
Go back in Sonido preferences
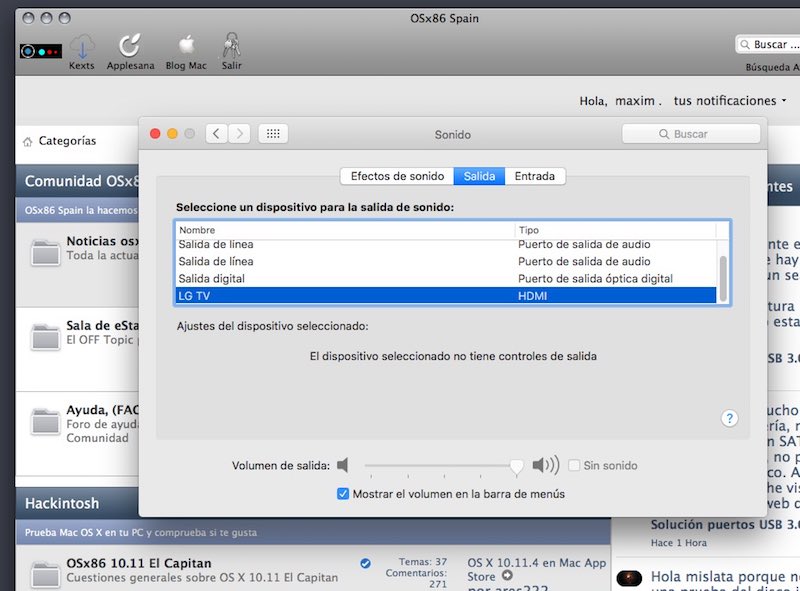pos(216,134)
